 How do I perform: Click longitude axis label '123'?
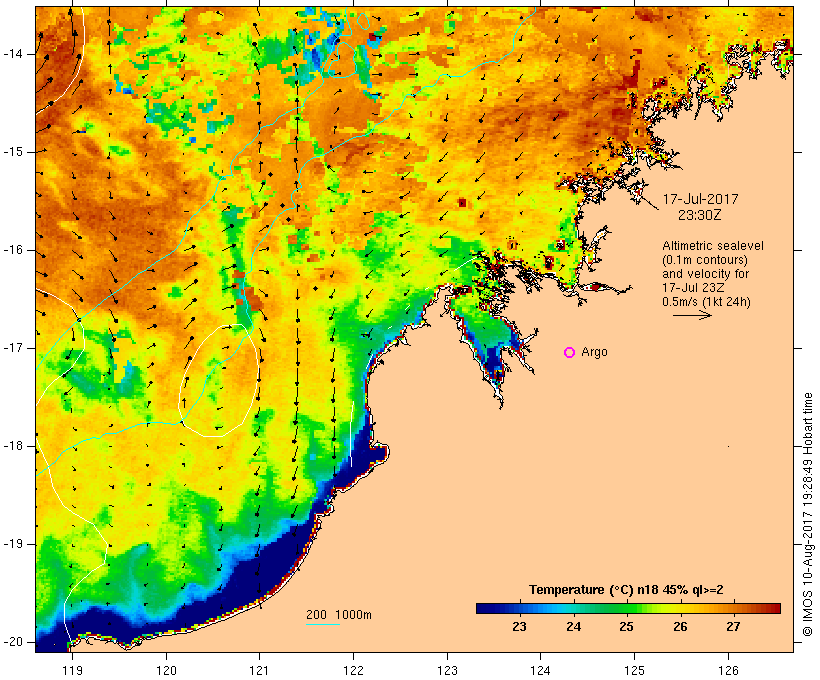click(447, 671)
